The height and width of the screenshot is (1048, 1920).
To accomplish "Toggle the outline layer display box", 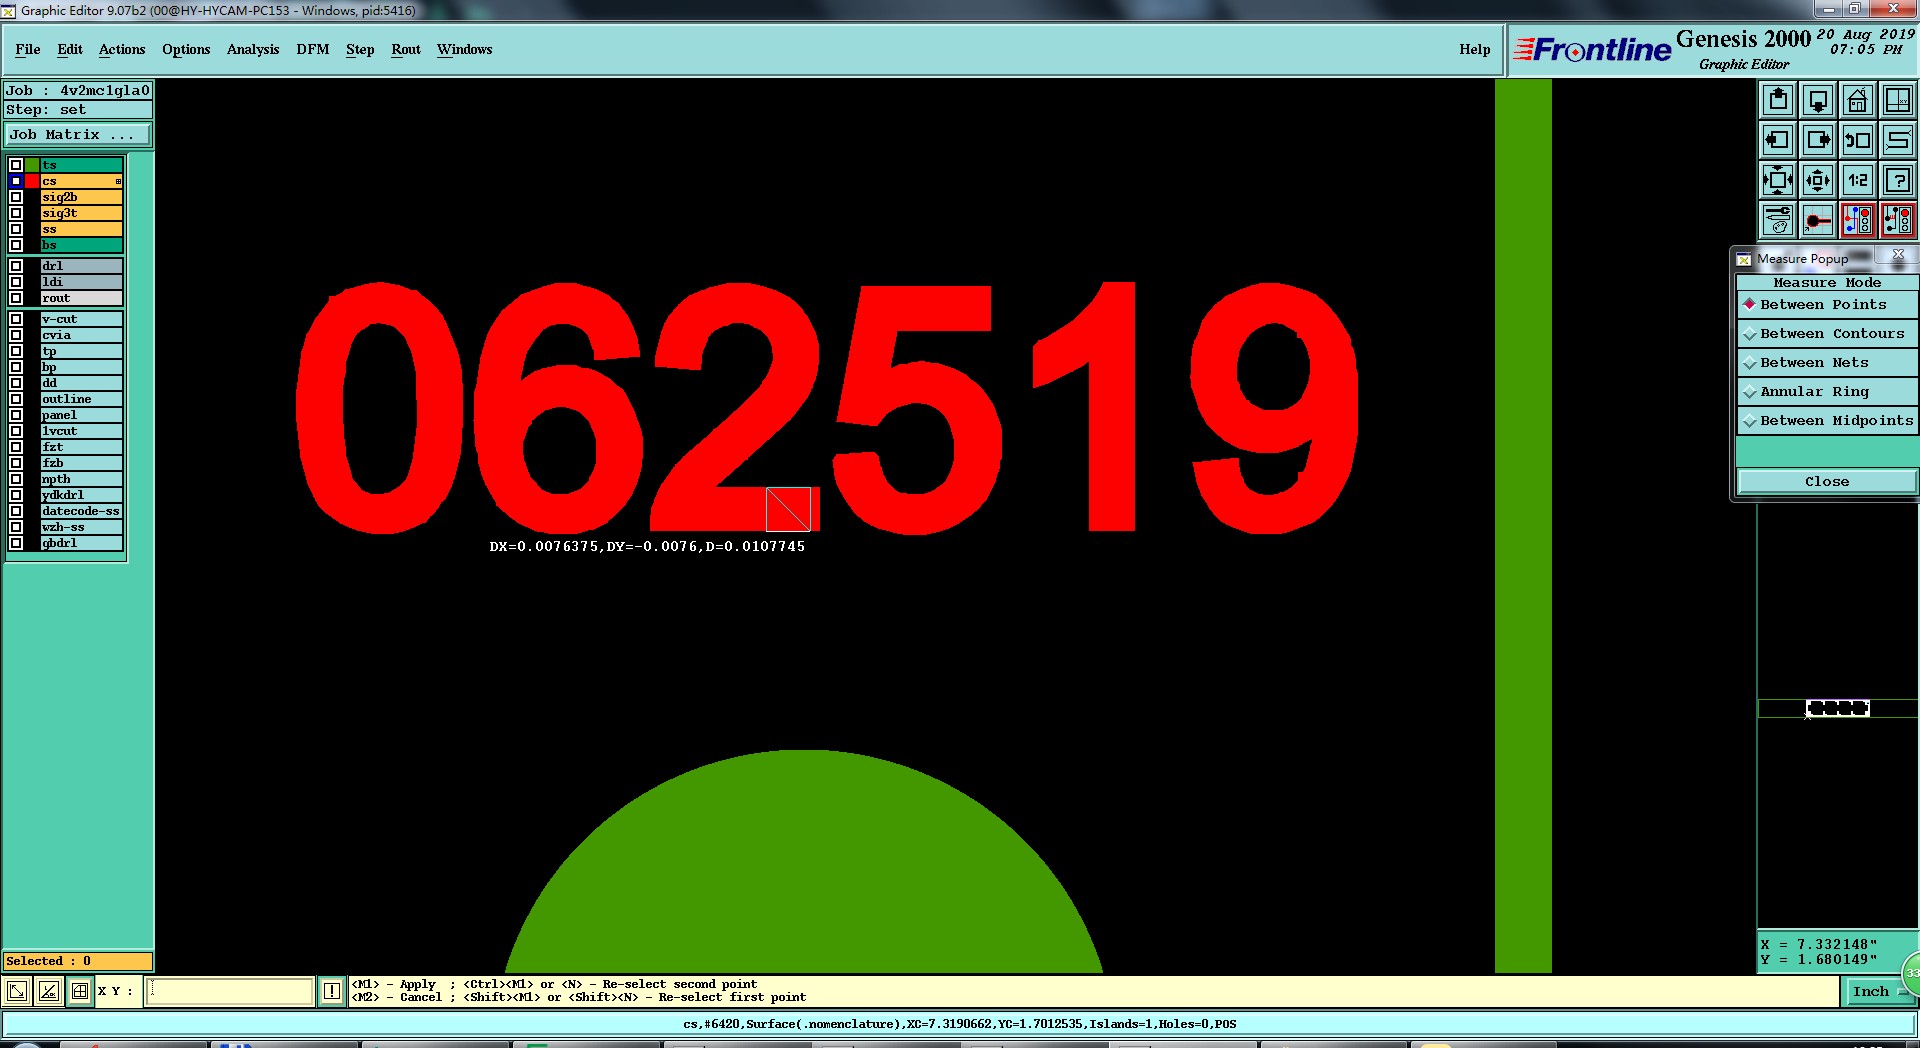I will (16, 399).
